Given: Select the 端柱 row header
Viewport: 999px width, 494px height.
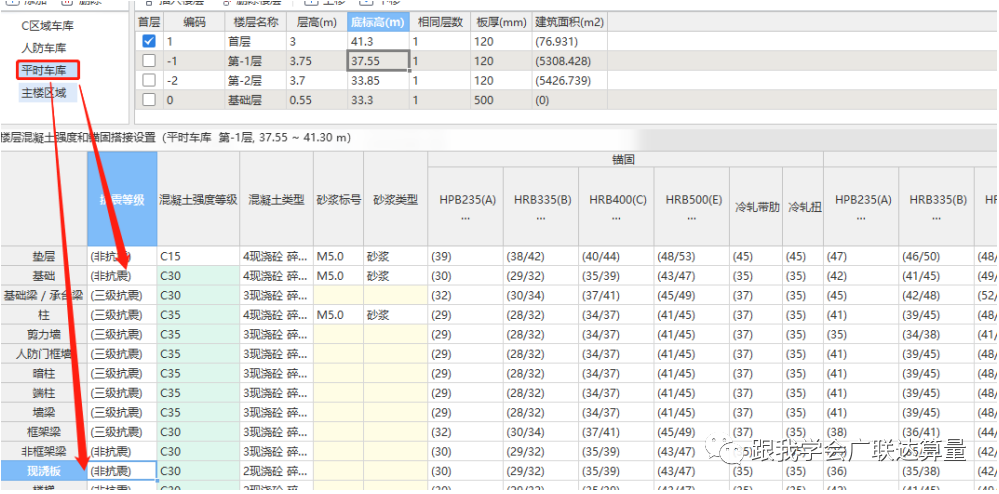Looking at the screenshot, I should click(x=43, y=393).
